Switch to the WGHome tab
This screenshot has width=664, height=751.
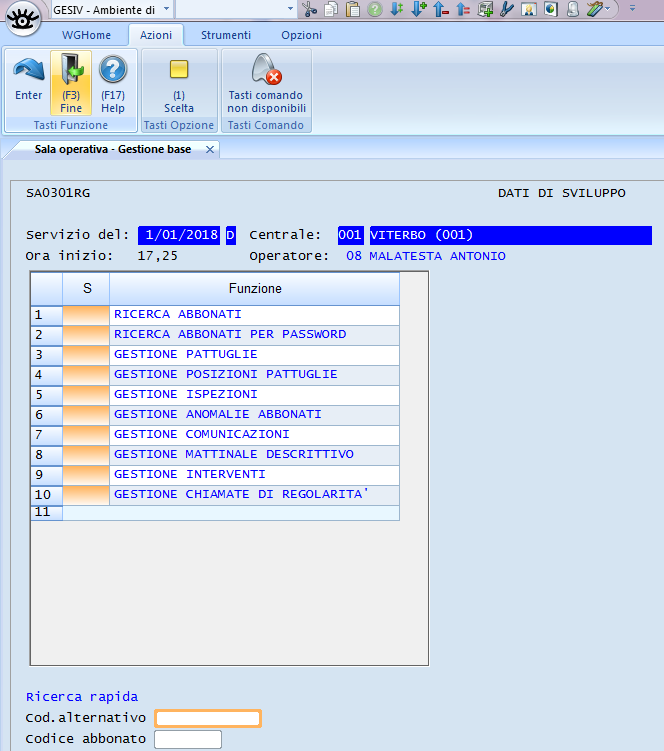tap(86, 35)
